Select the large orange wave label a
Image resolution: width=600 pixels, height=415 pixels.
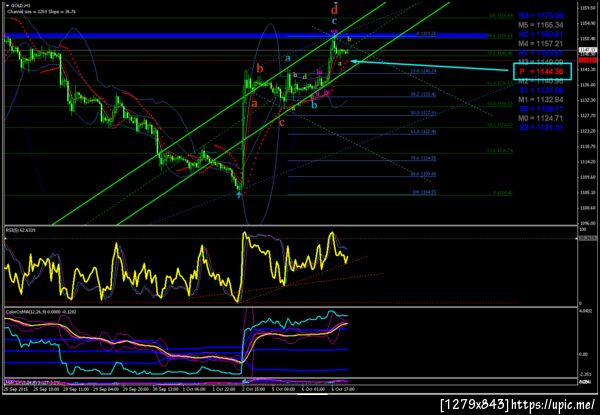click(x=254, y=103)
